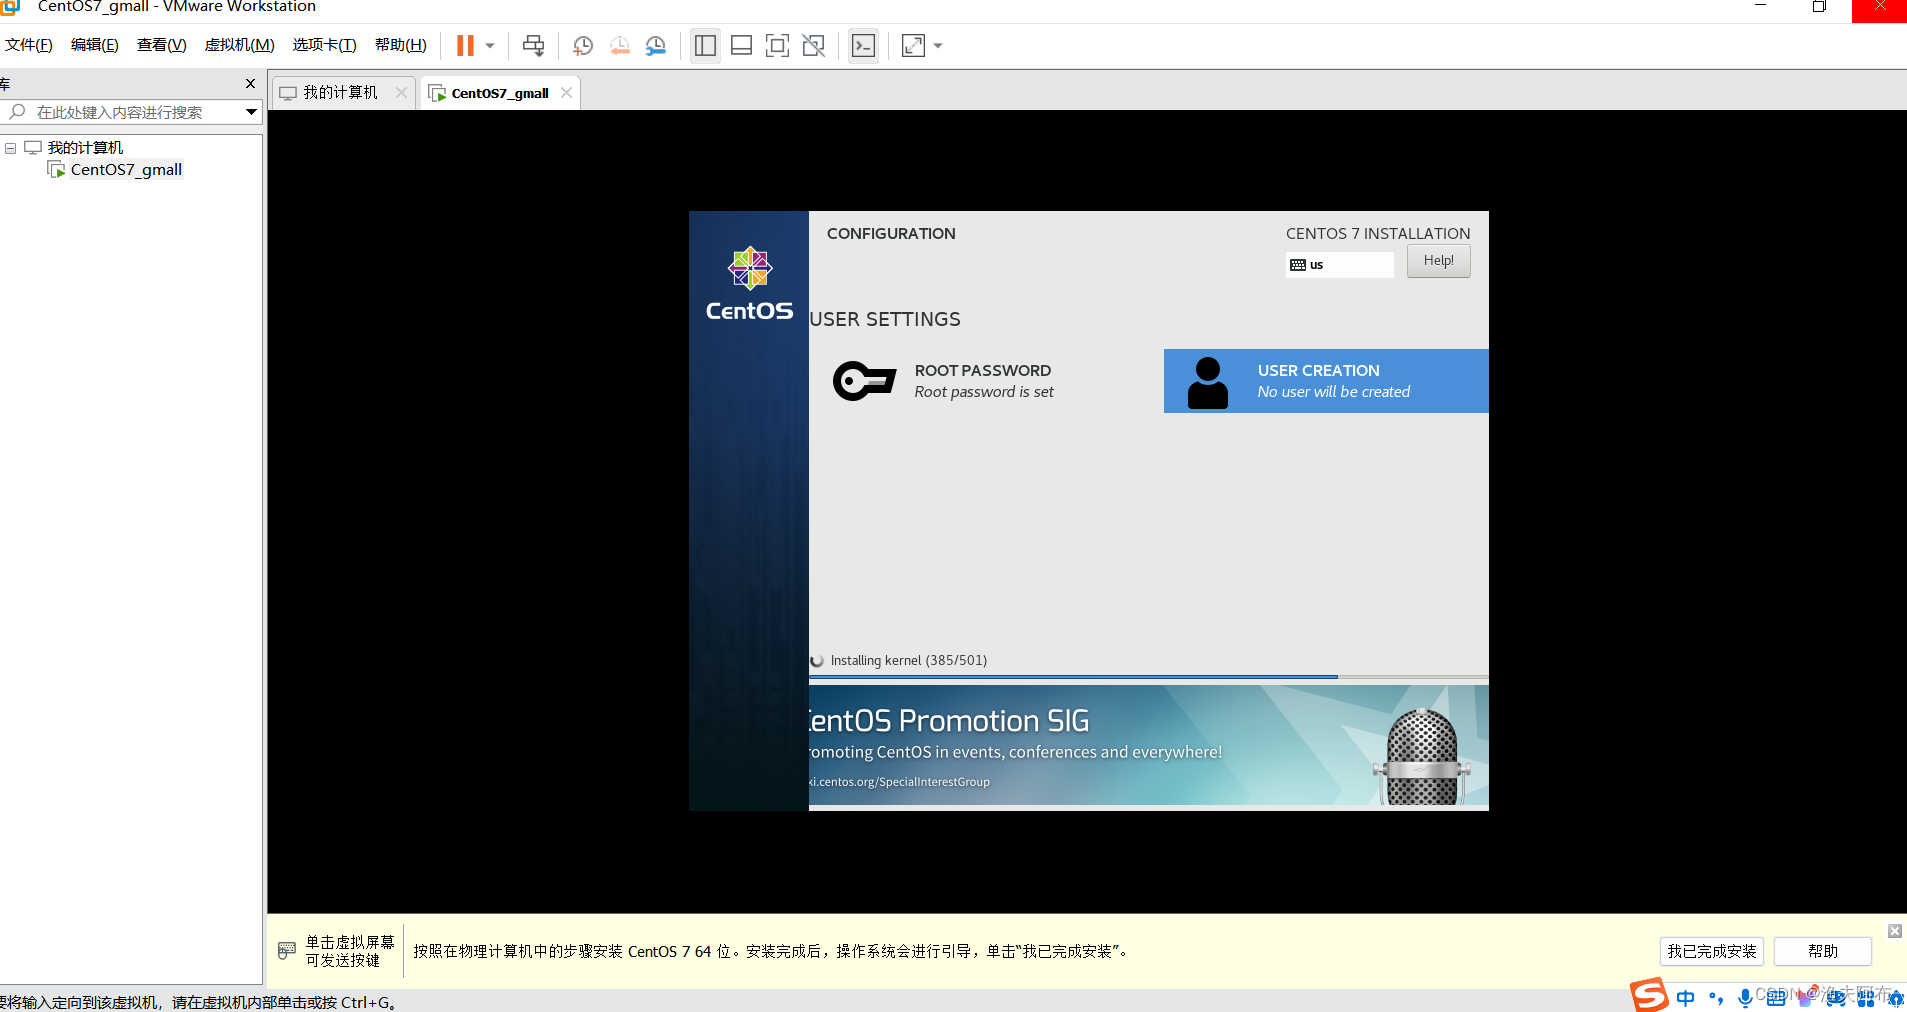Switch to the CentOS7_gmall tab

tap(500, 93)
